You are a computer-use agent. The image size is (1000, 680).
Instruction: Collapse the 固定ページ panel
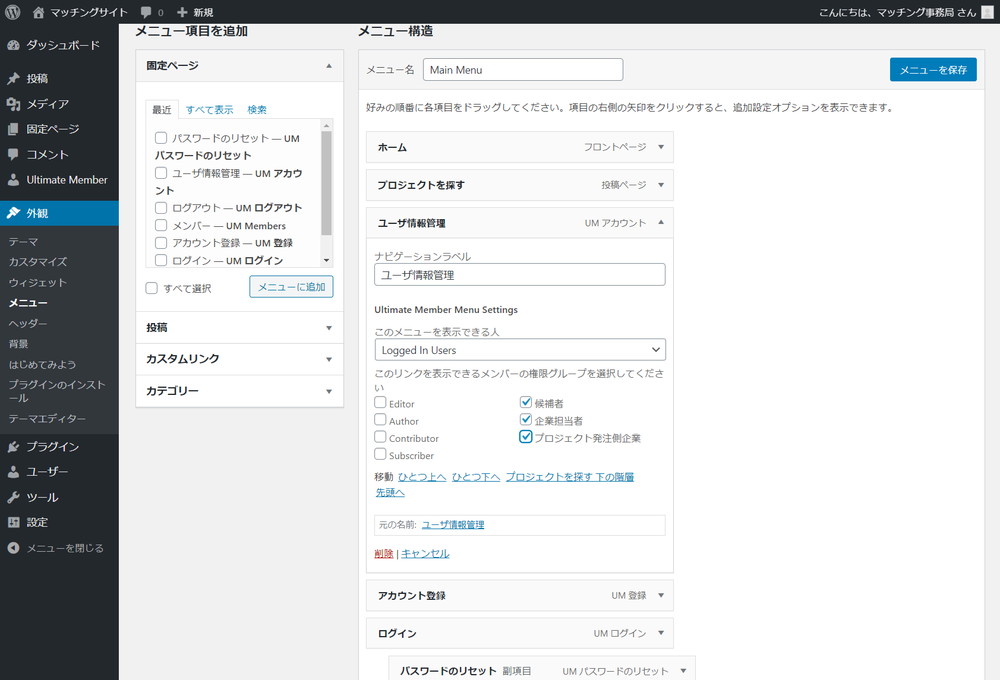(329, 66)
